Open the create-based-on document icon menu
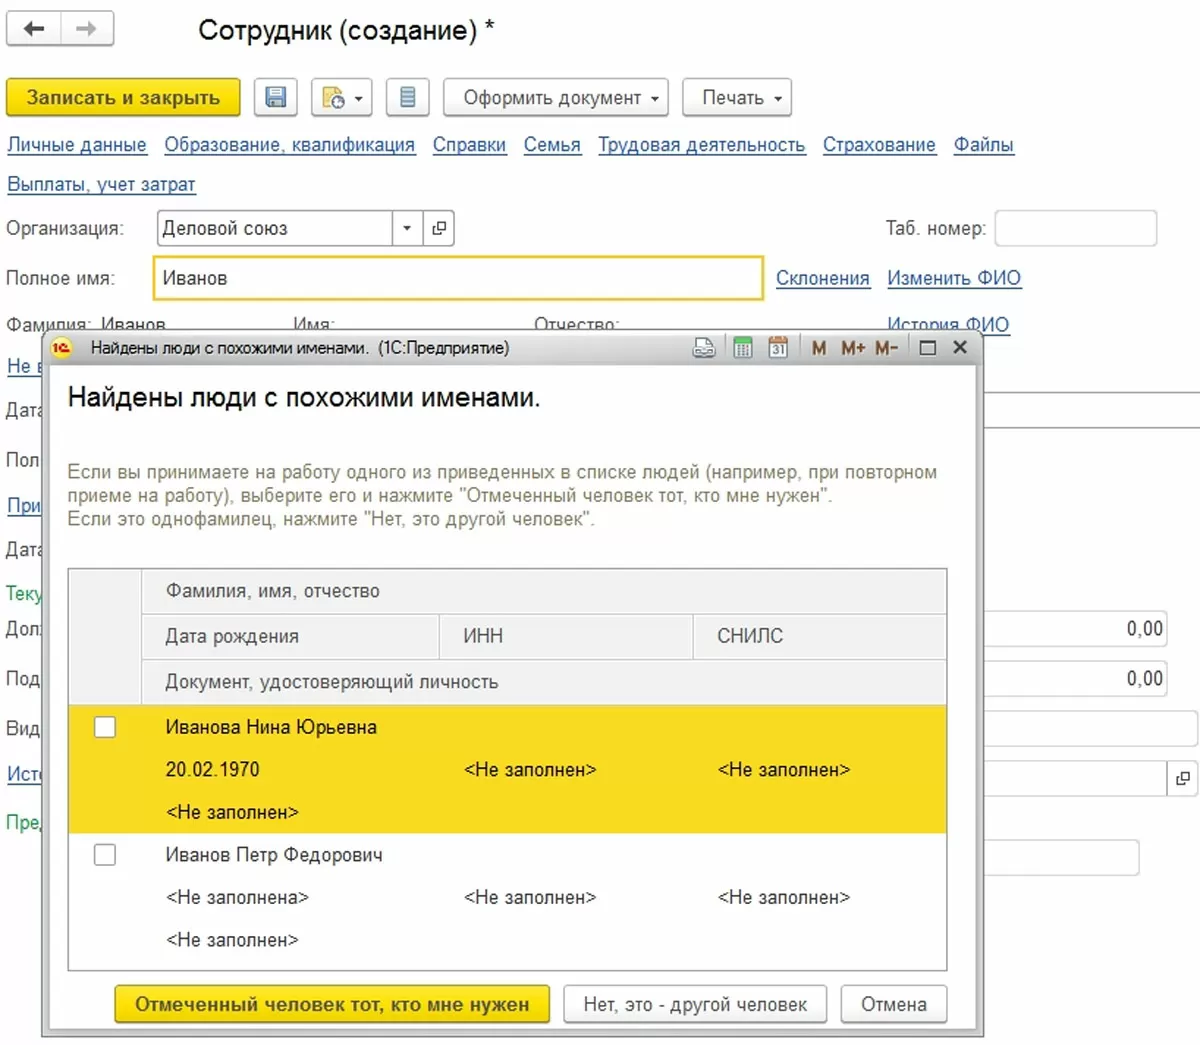 (342, 98)
